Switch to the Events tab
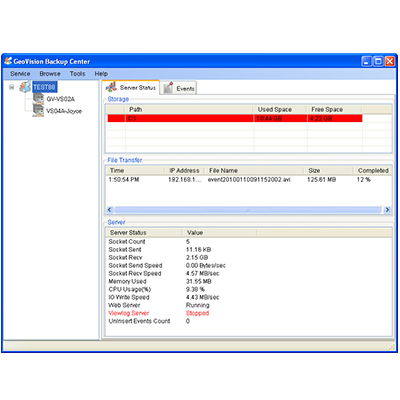 coord(178,88)
